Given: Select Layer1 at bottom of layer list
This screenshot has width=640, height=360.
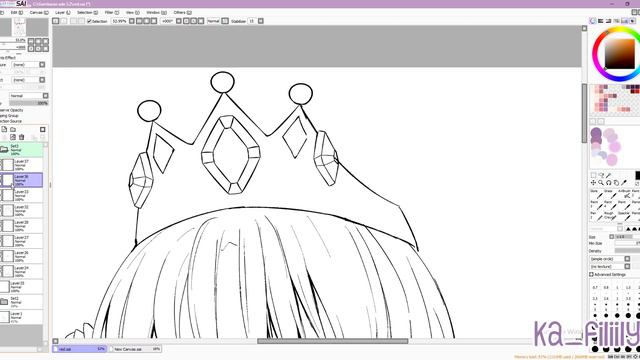Looking at the screenshot, I should pos(22,317).
